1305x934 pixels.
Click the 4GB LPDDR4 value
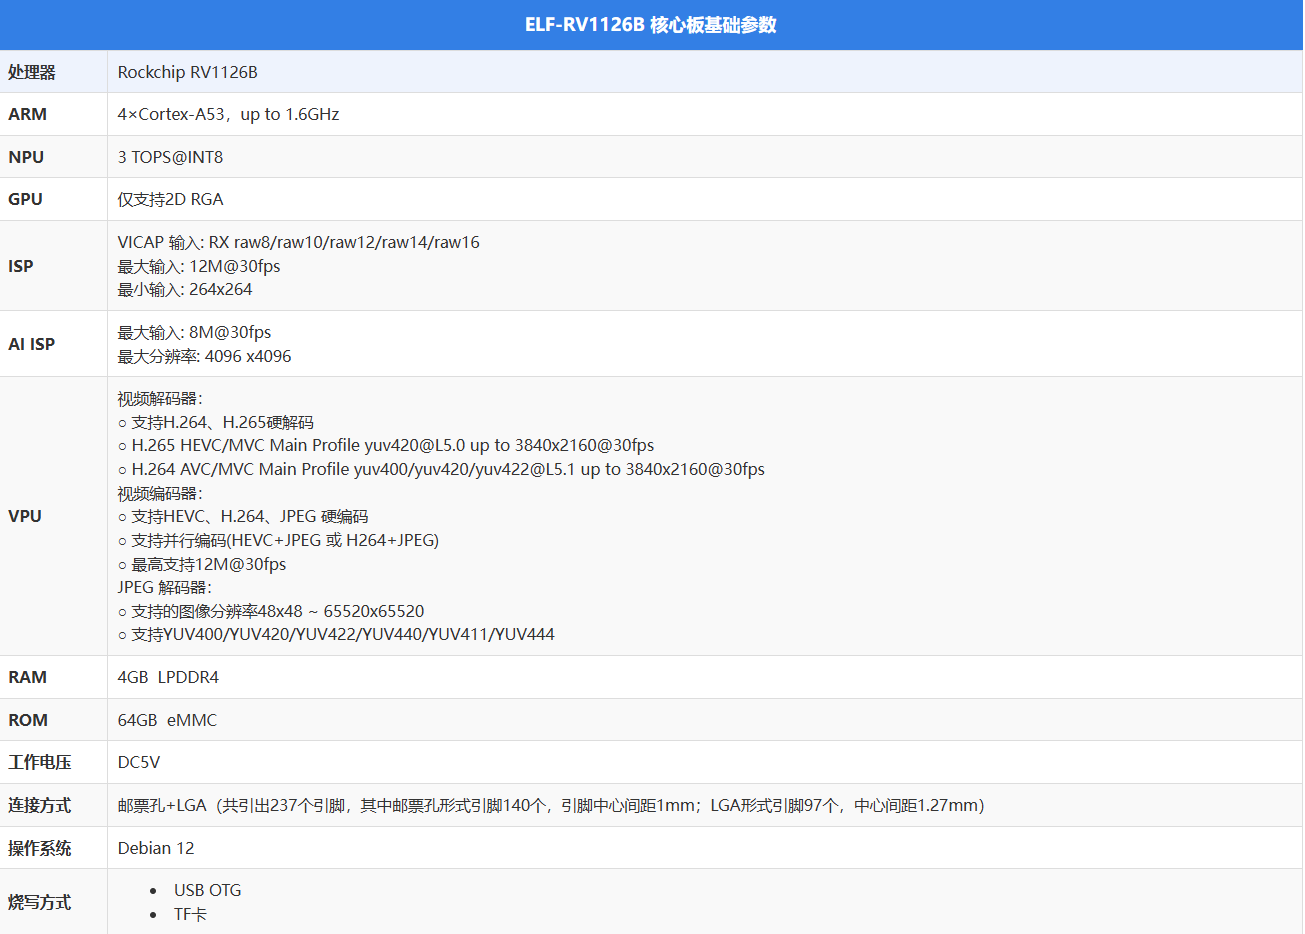tap(168, 677)
